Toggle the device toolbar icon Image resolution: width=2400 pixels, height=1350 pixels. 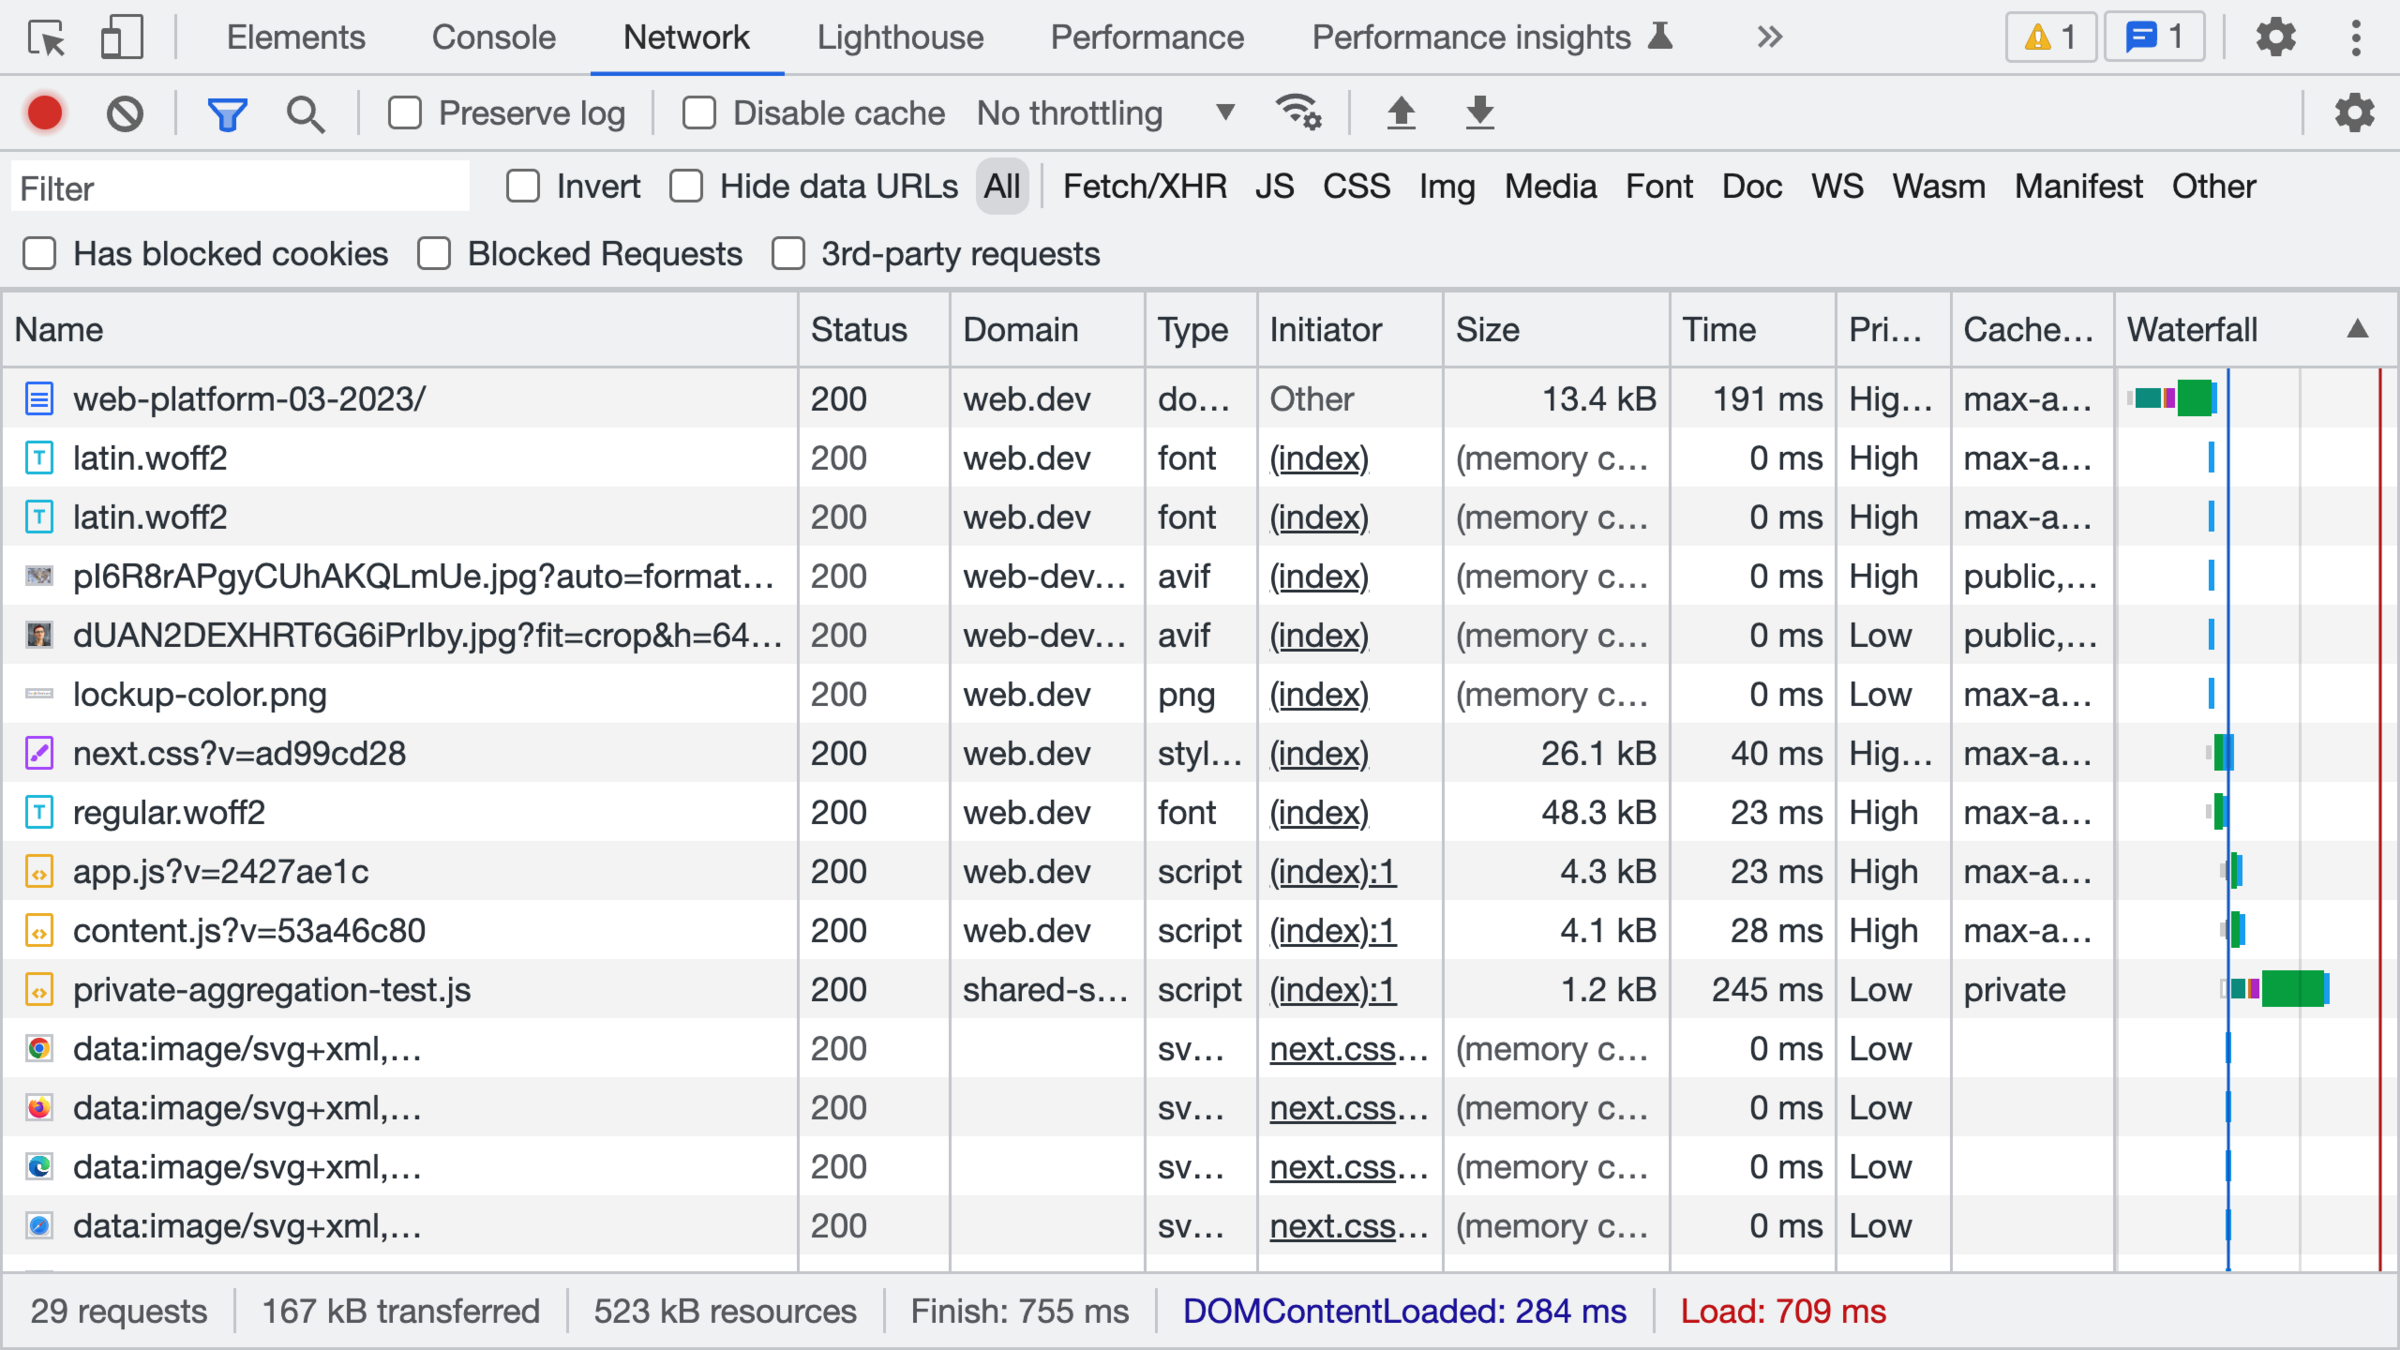click(x=122, y=38)
